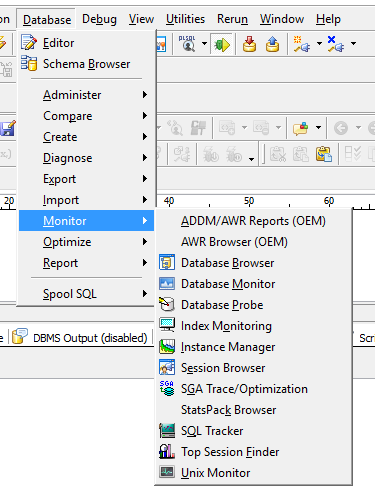Screen dimensions: 375x494
Task: Click the Database Monitor icon
Action: click(167, 284)
